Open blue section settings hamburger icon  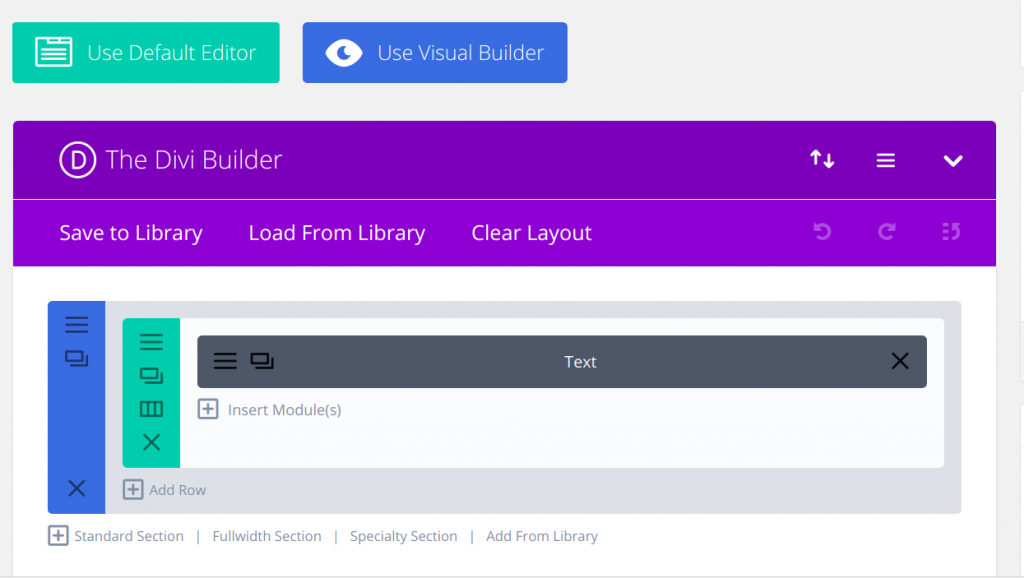[76, 325]
